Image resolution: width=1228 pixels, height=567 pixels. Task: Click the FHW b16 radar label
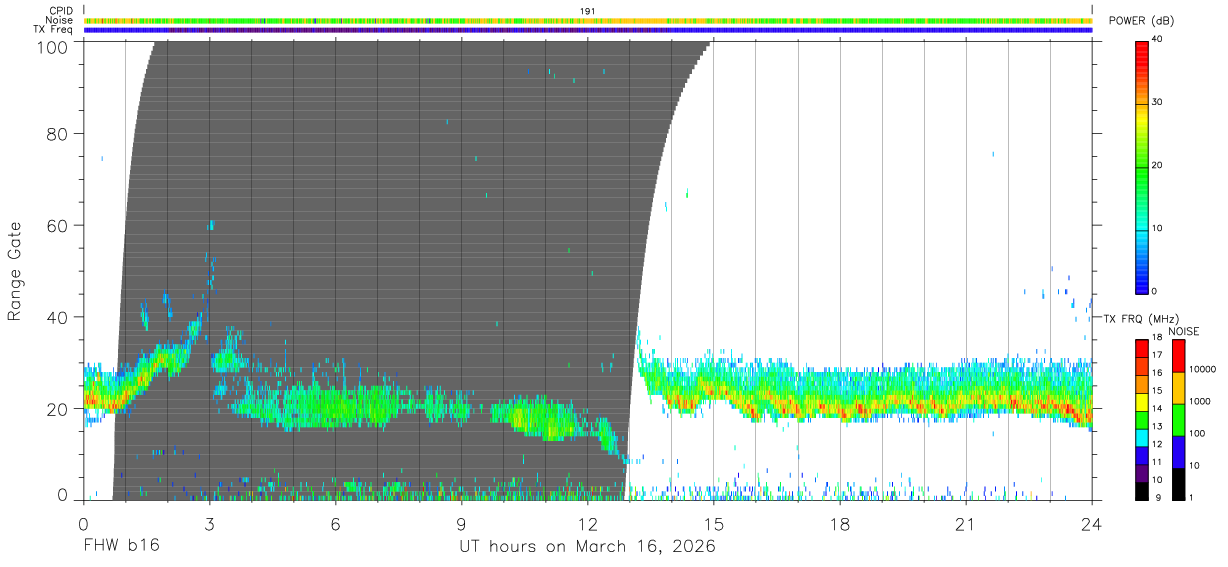[x=121, y=546]
